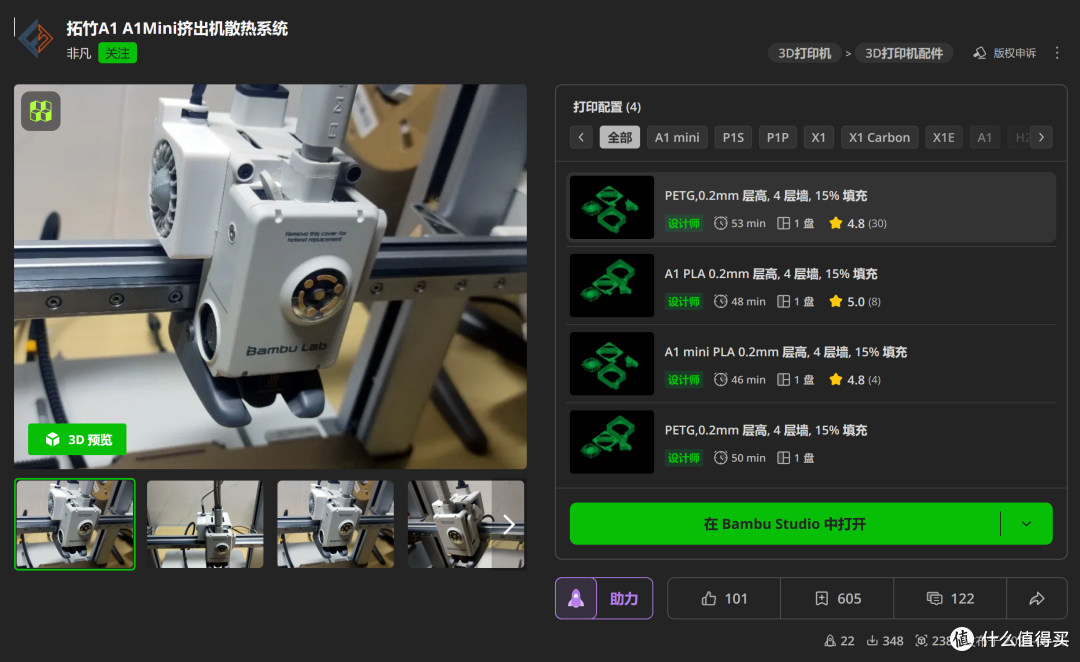Select the first gallery thumbnail
1080x662 pixels.
pyautogui.click(x=75, y=524)
